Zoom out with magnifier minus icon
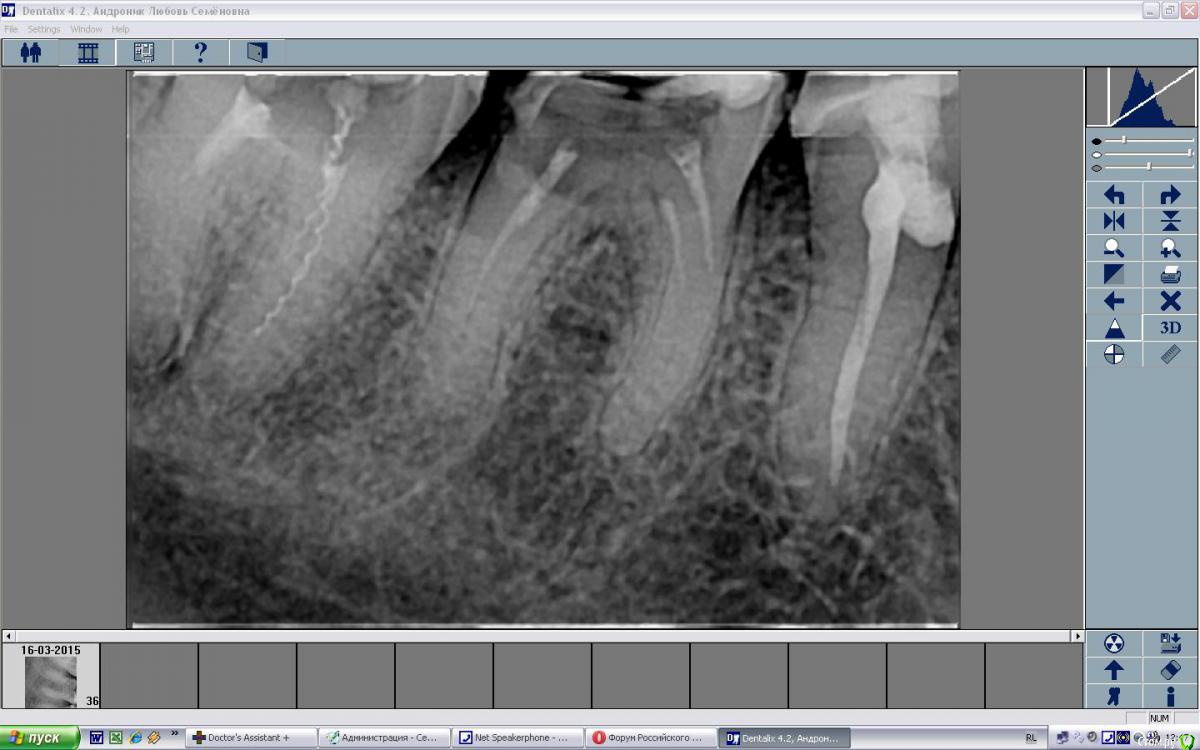 tap(1113, 249)
